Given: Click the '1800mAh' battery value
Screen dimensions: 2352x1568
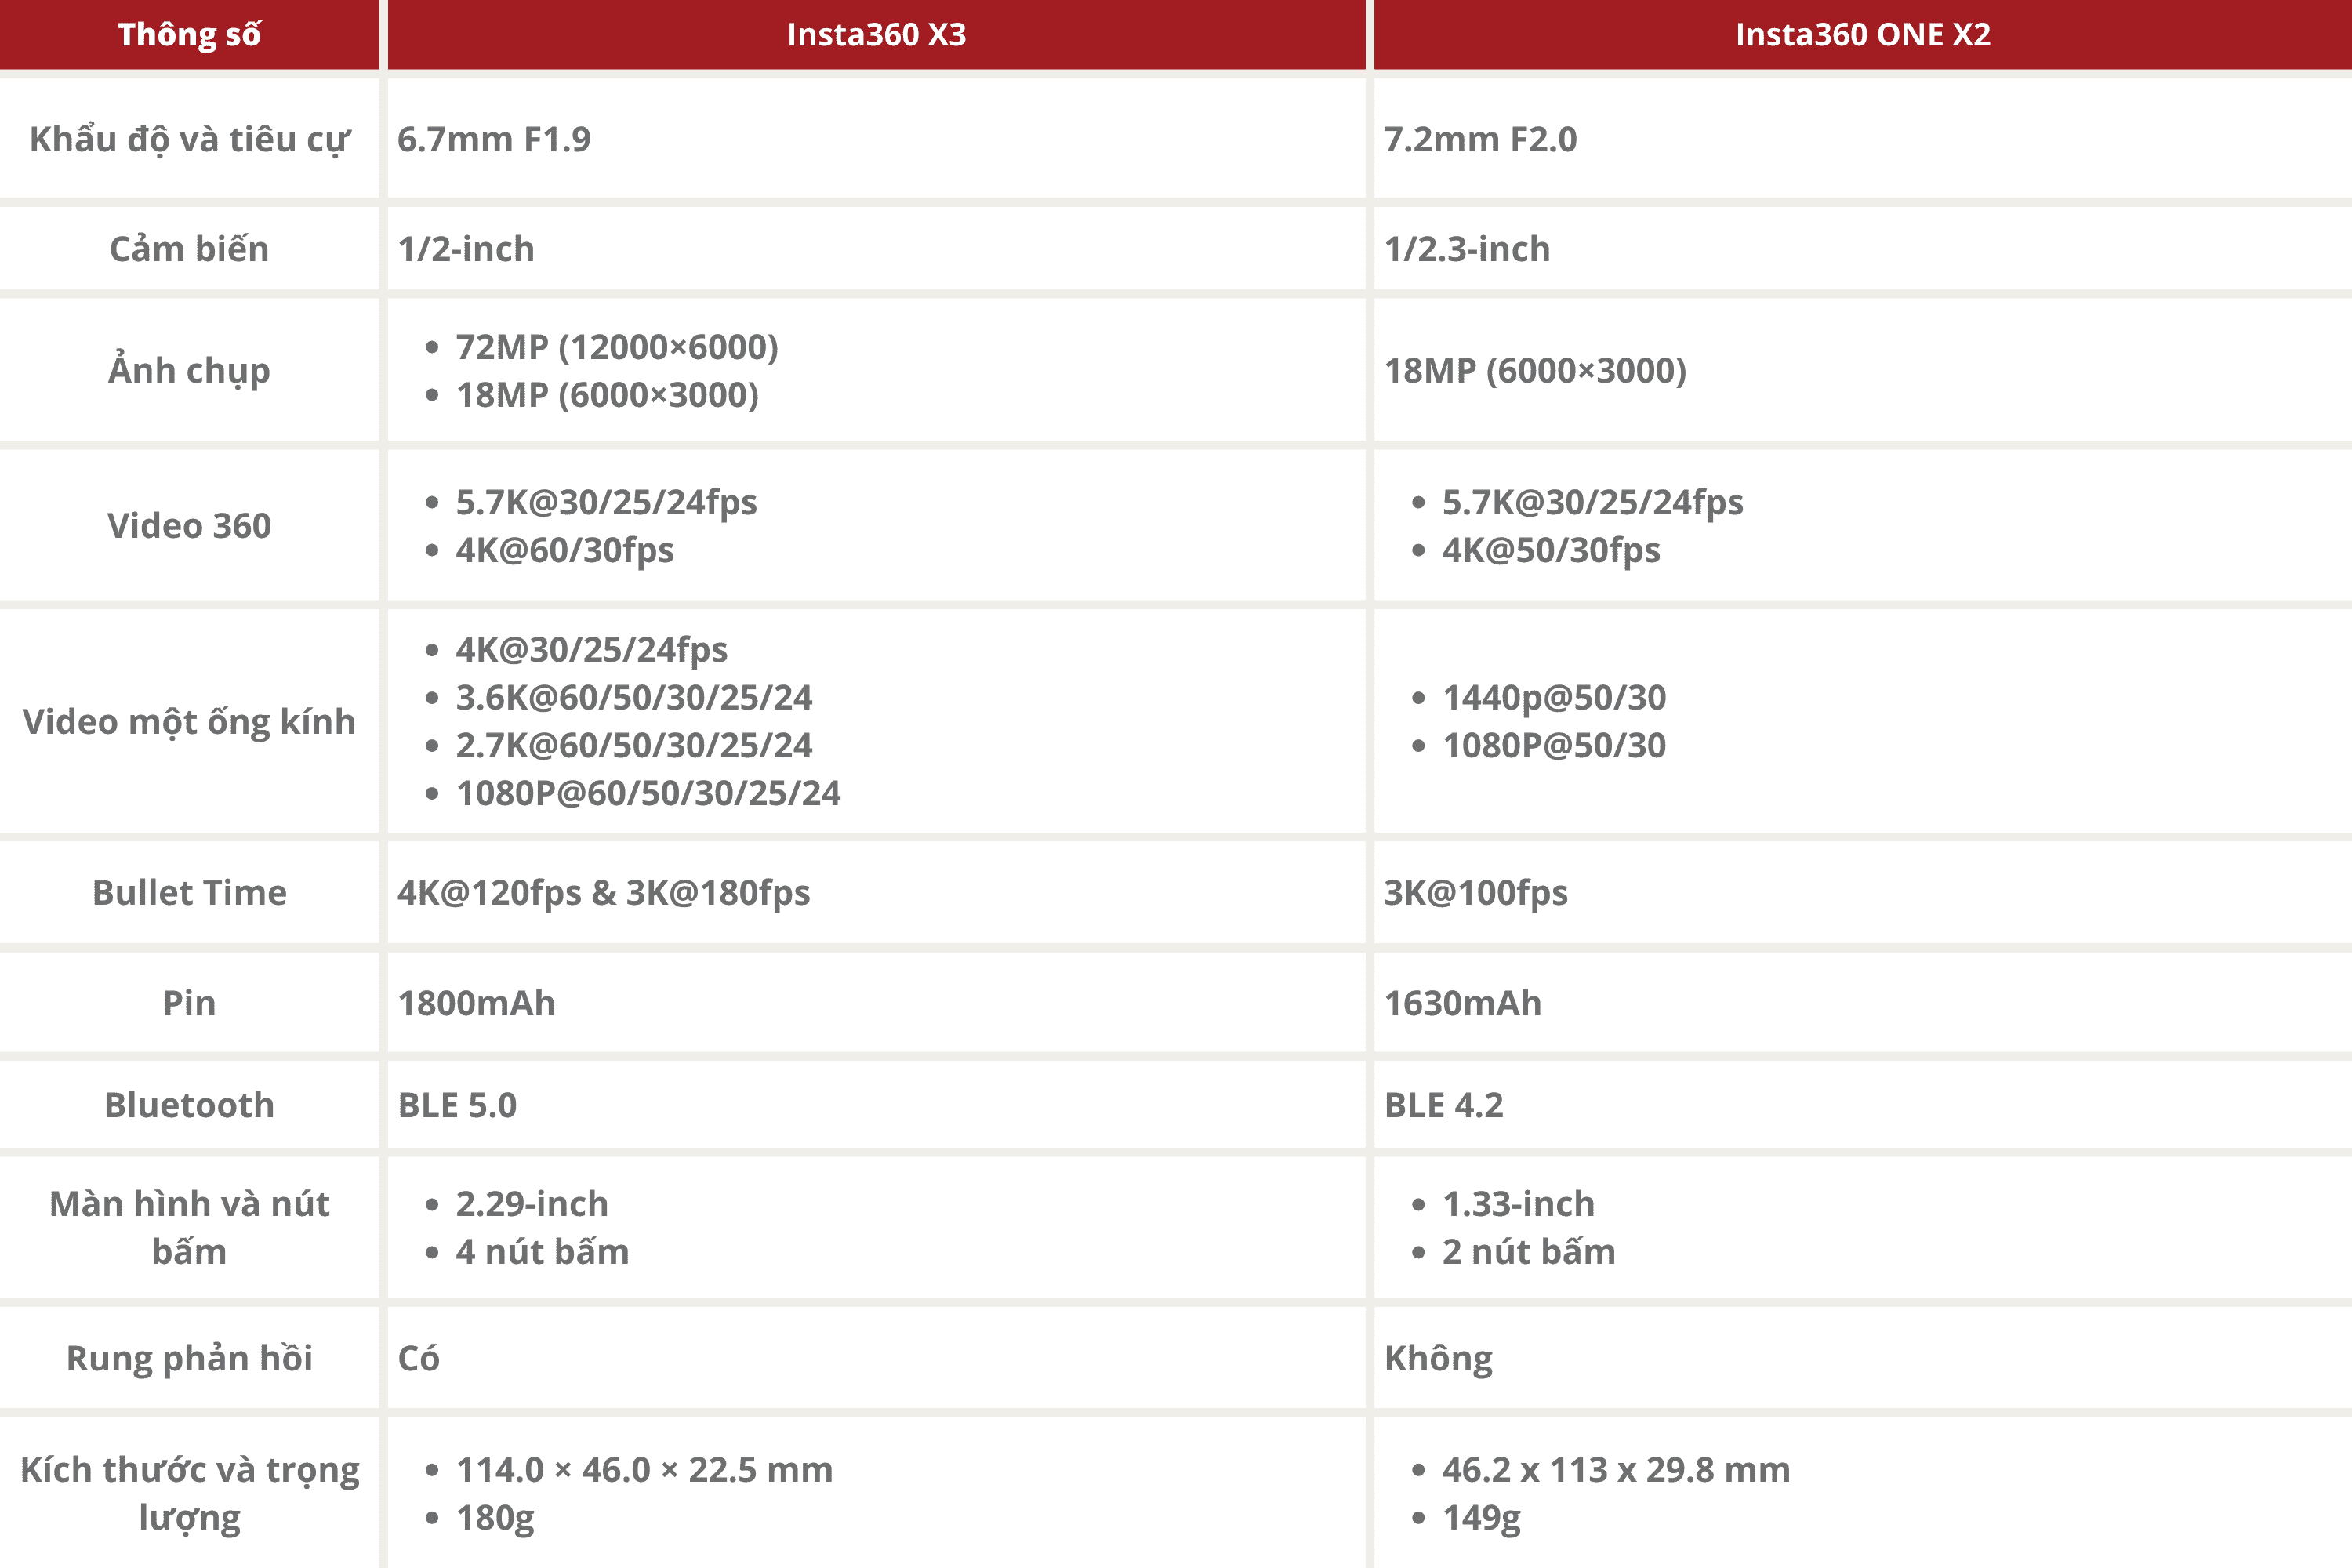Looking at the screenshot, I should (476, 1003).
